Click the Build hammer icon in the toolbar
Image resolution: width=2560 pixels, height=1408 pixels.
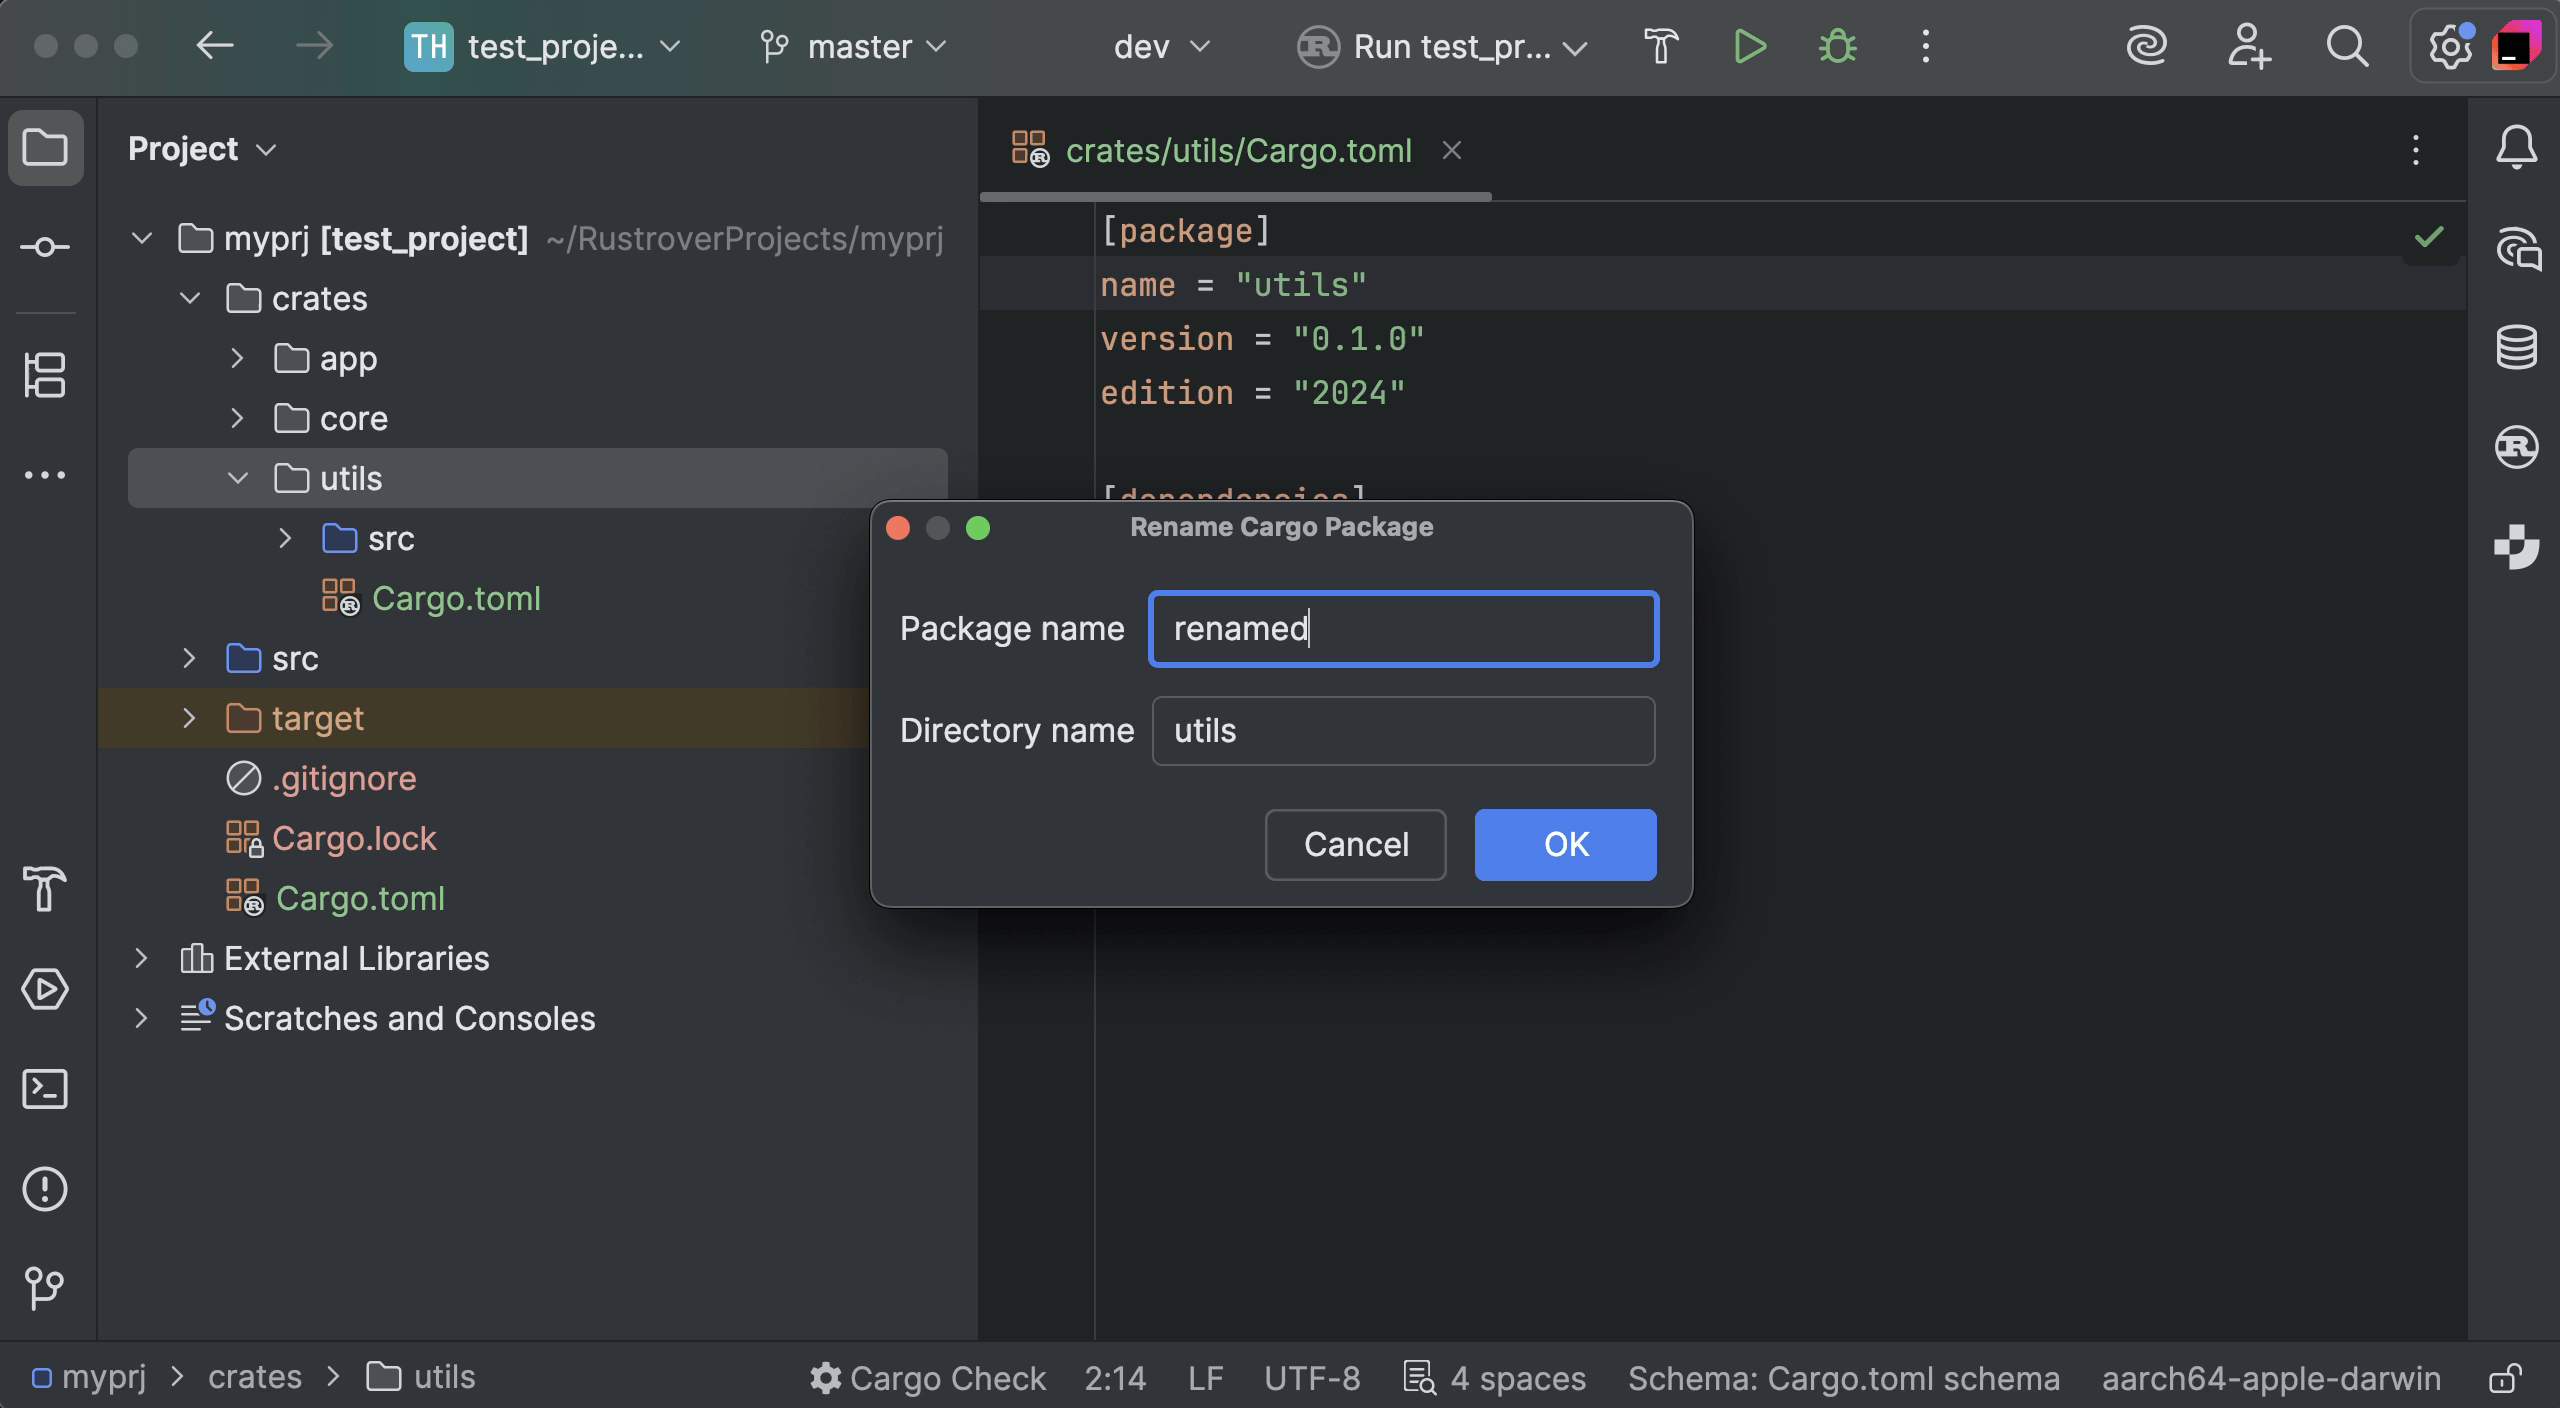tap(1661, 47)
